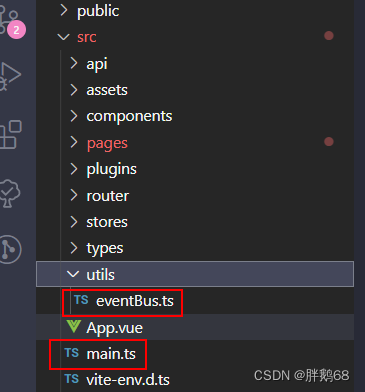Expand the plugins folder chevron
The image size is (365, 392).
pos(74,169)
